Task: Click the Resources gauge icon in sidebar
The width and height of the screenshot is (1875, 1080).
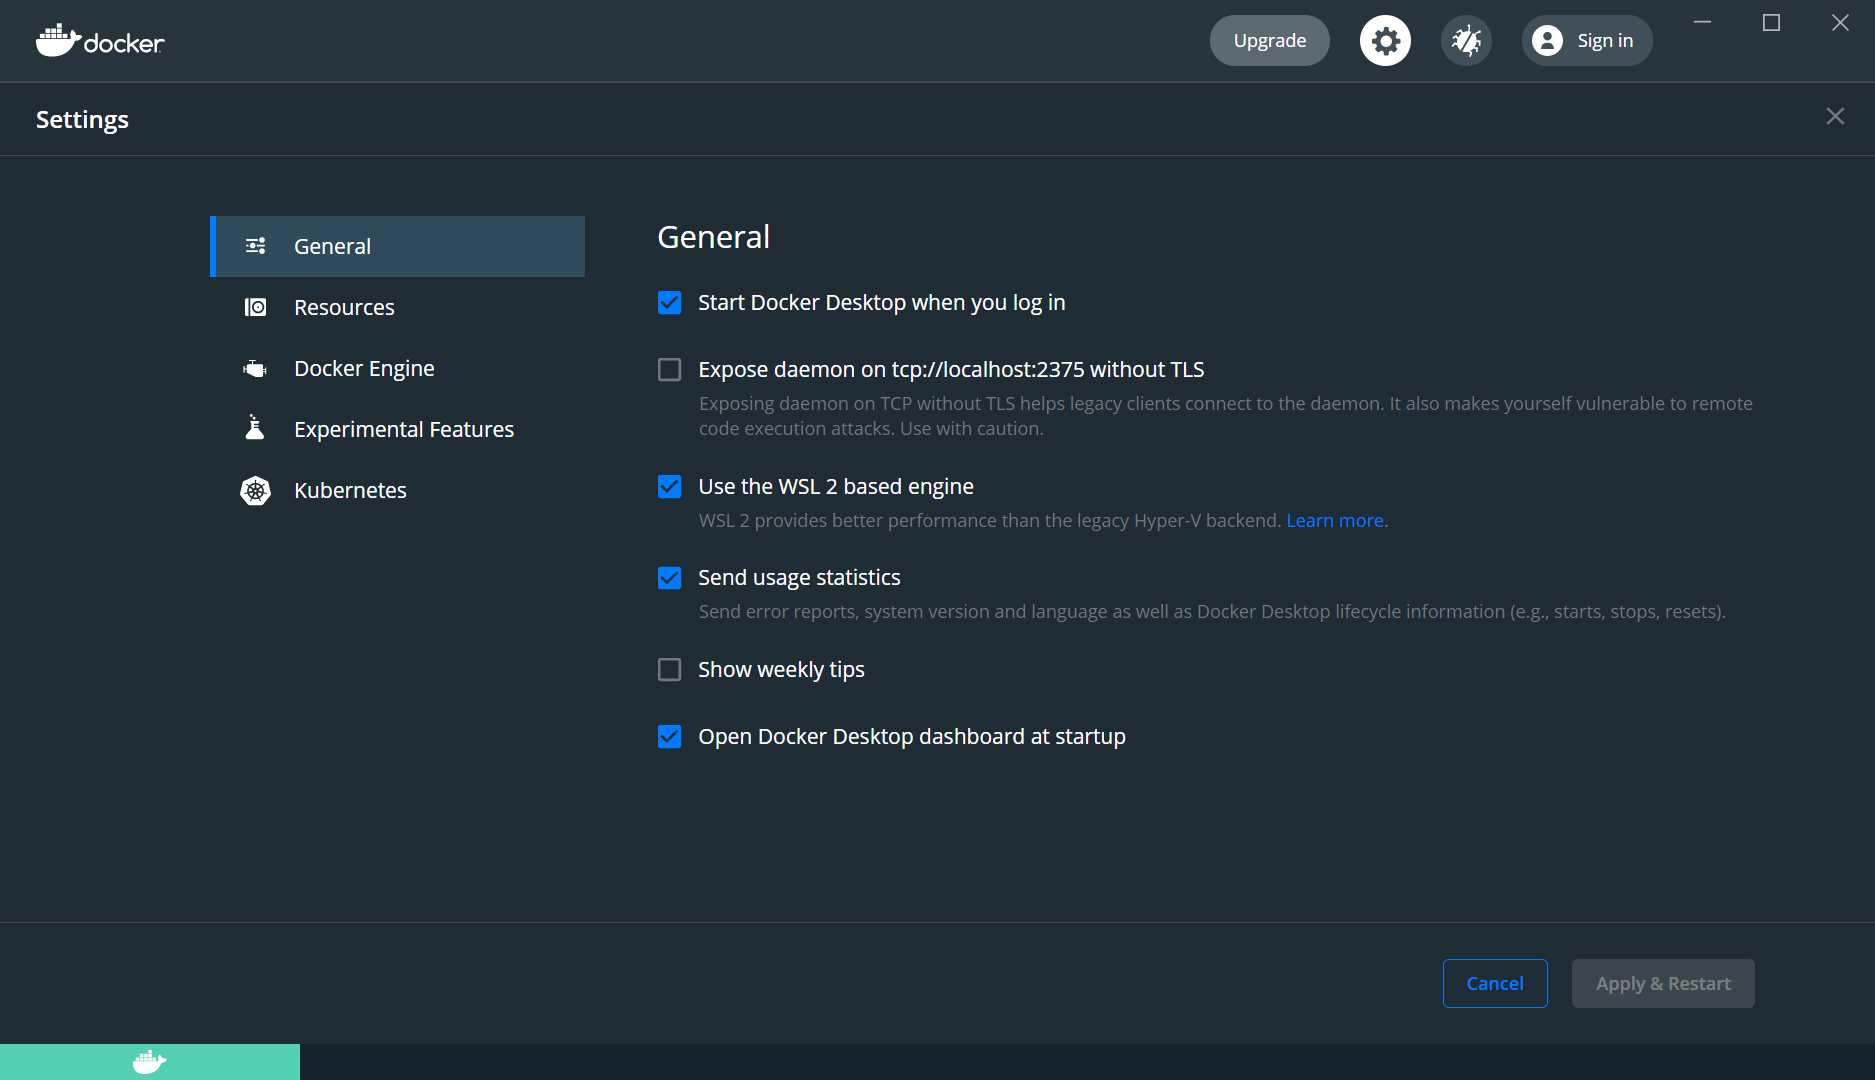Action: click(256, 307)
